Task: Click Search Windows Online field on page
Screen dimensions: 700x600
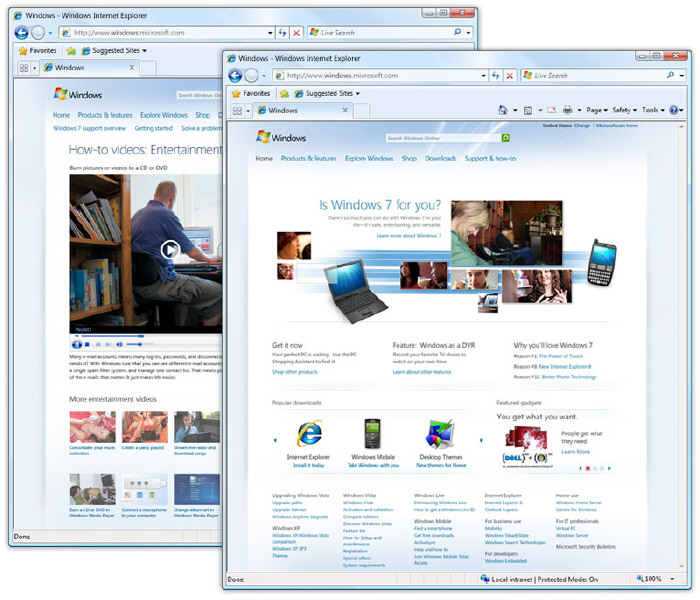Action: tap(444, 138)
